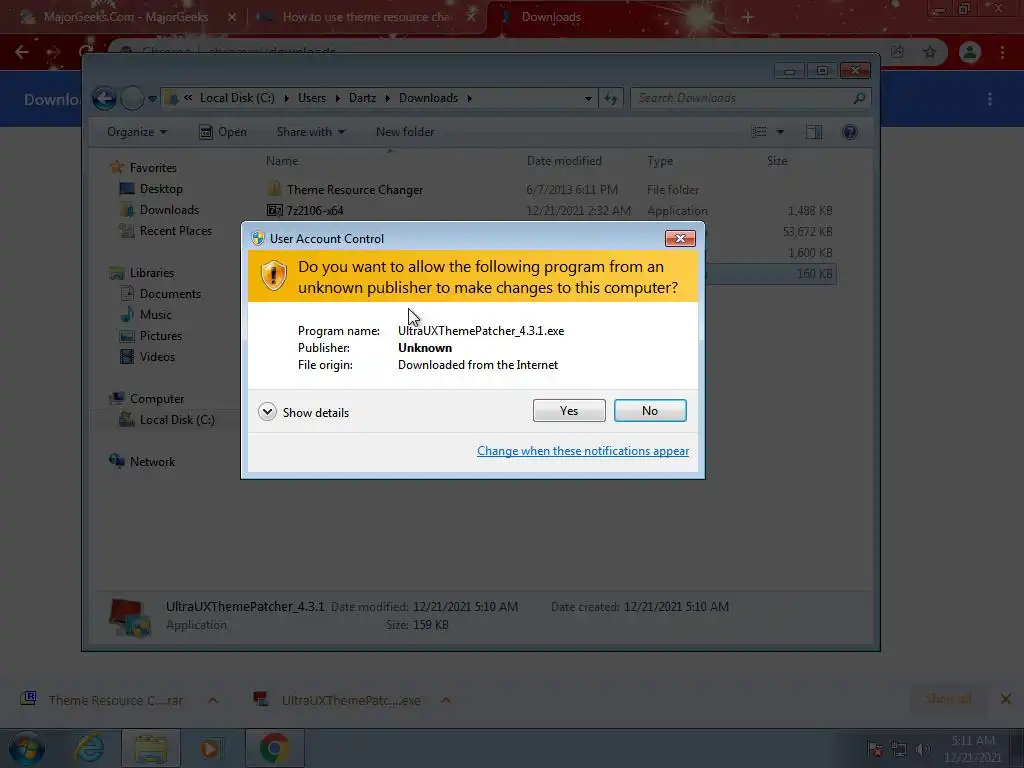Expand Show details in the UAC dialog
This screenshot has height=768, width=1024.
coord(304,412)
